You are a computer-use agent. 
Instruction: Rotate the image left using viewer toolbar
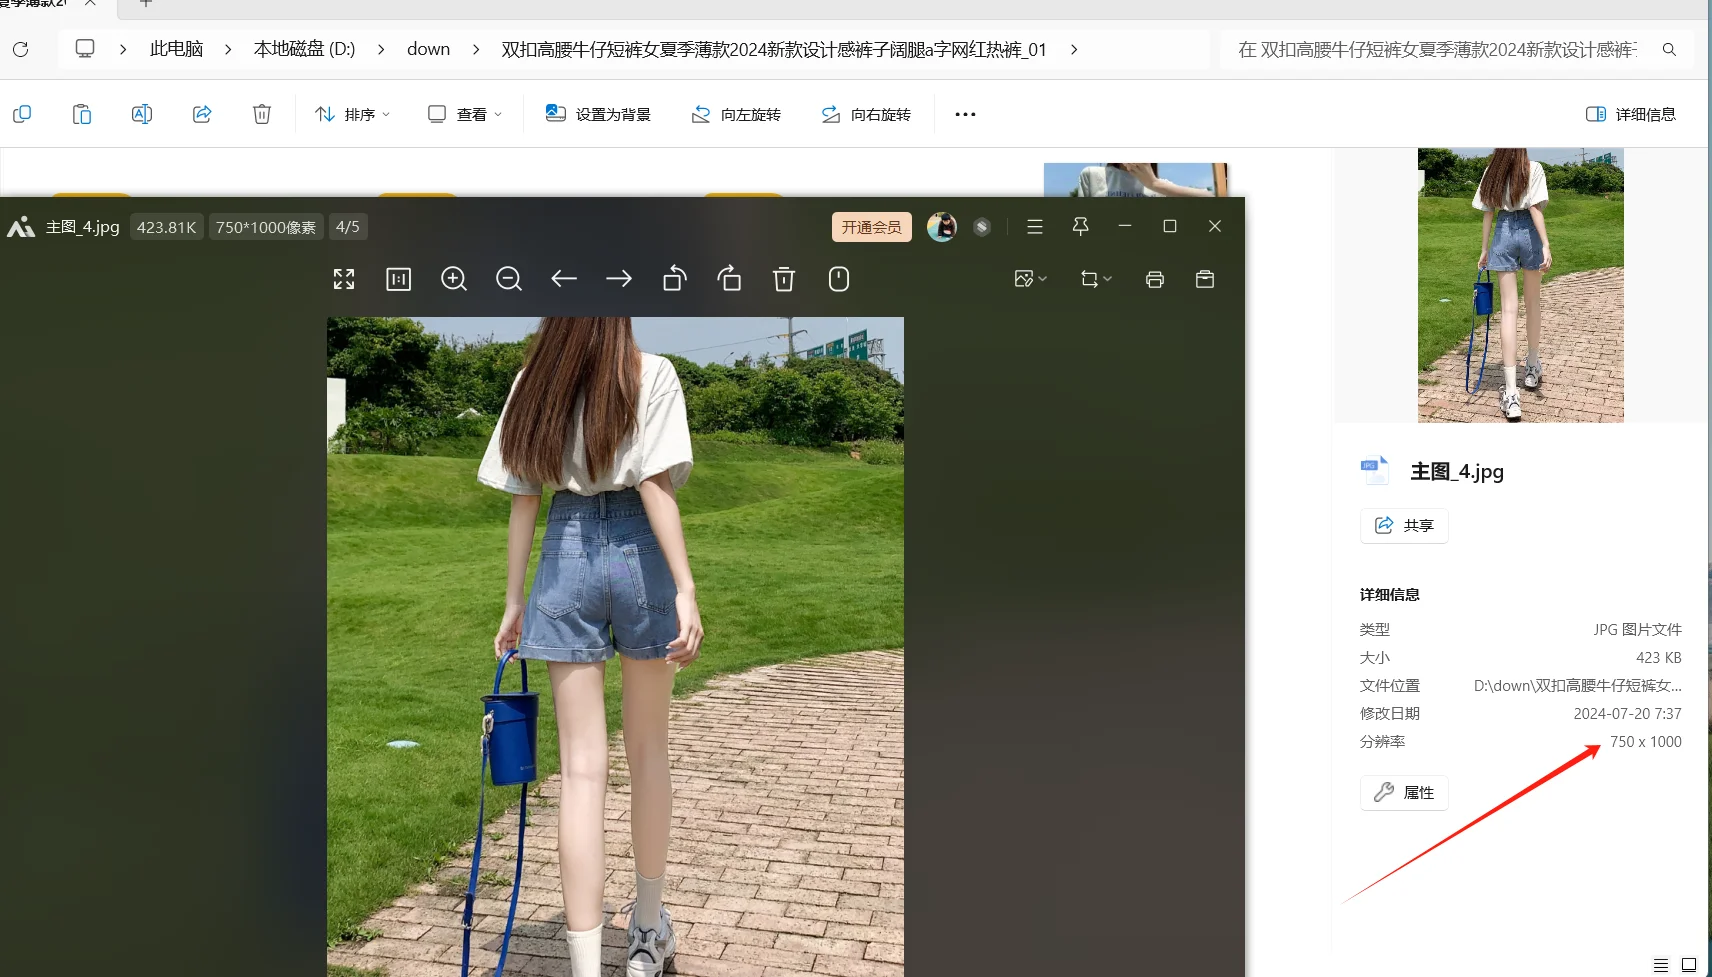coord(673,279)
